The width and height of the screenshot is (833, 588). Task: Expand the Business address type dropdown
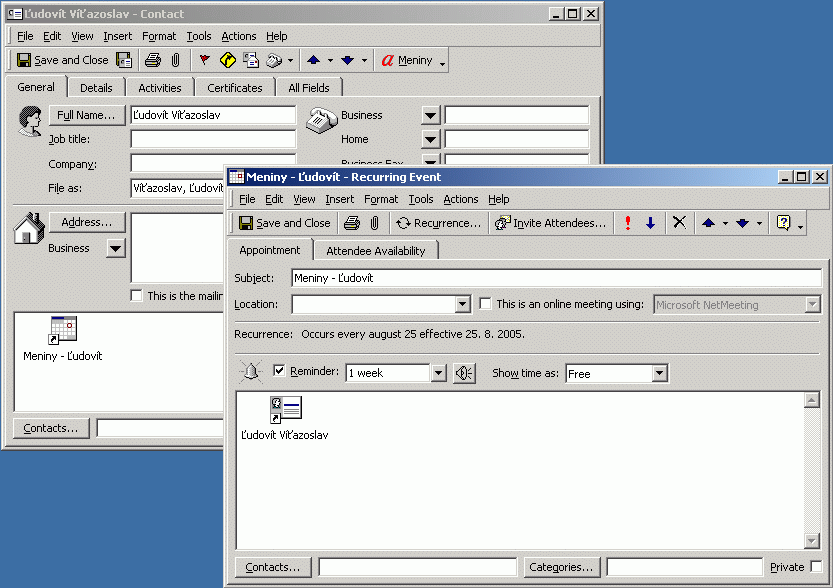[116, 248]
